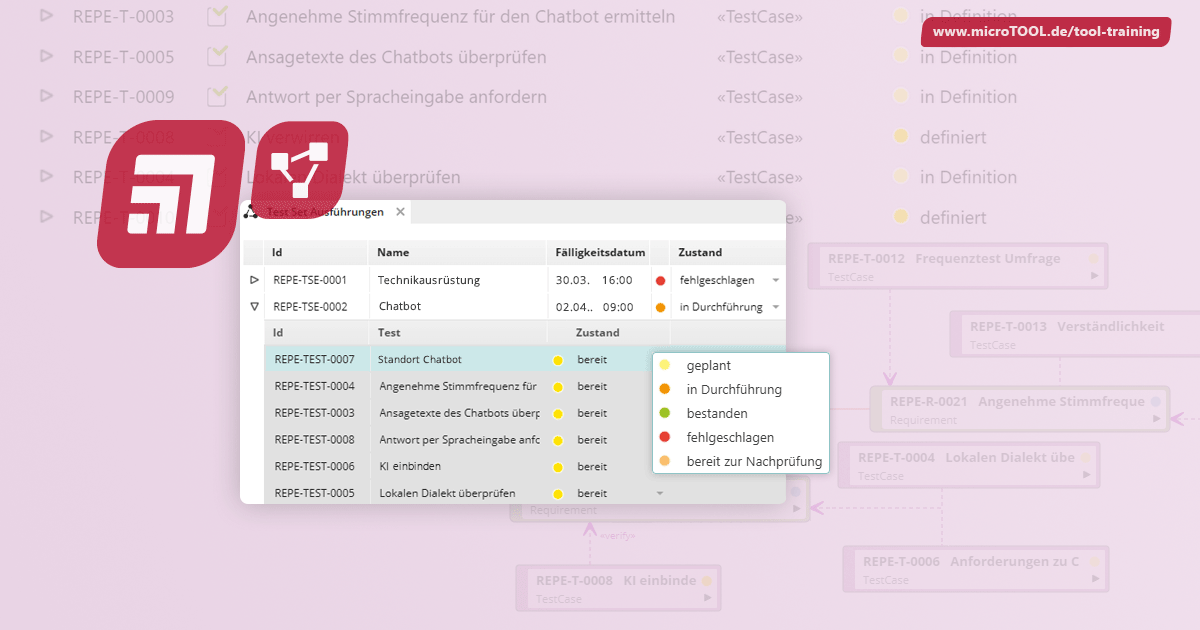Expand the background row Lokalen Dialekt überprüfen
This screenshot has height=630, width=1200.
pos(46,176)
